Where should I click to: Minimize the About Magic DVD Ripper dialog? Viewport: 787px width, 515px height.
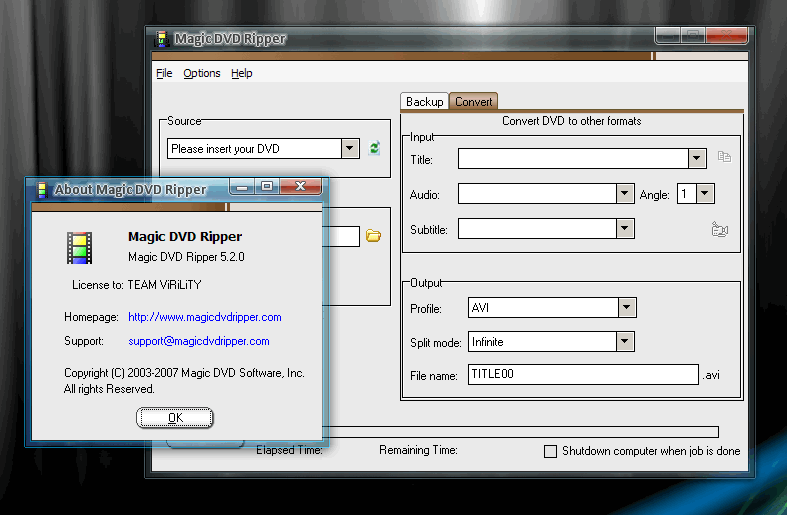tap(242, 186)
